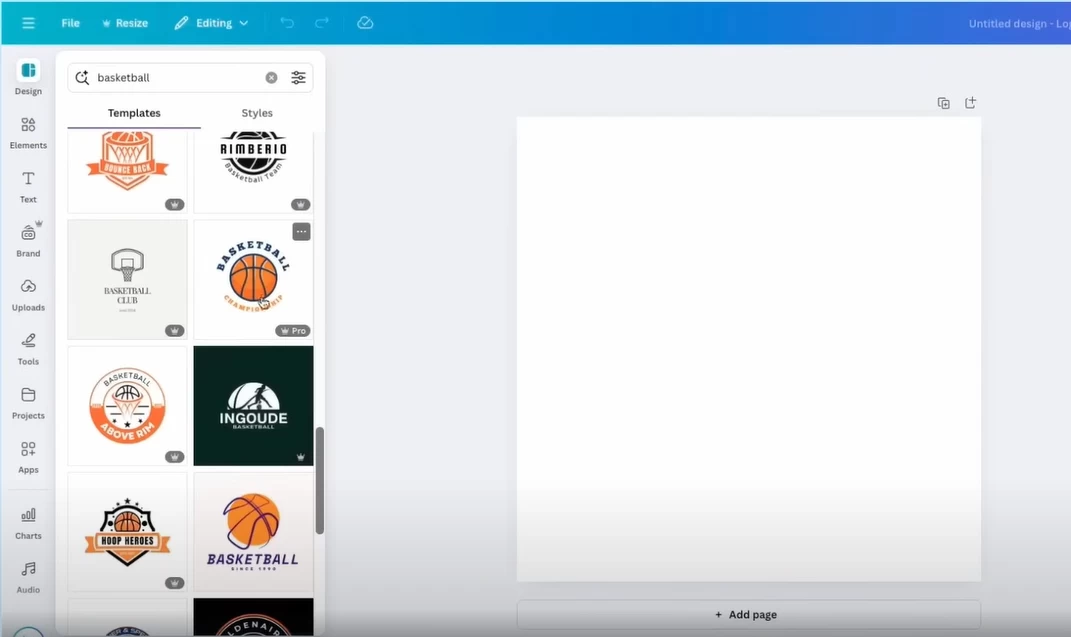
Task: Open the Charts sidebar item
Action: click(x=28, y=521)
